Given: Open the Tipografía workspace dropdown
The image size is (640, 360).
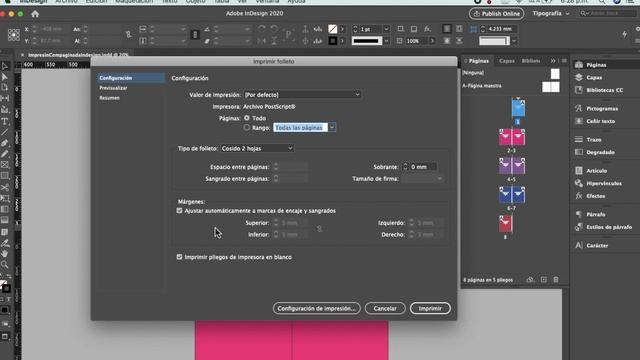Looking at the screenshot, I should click(550, 13).
